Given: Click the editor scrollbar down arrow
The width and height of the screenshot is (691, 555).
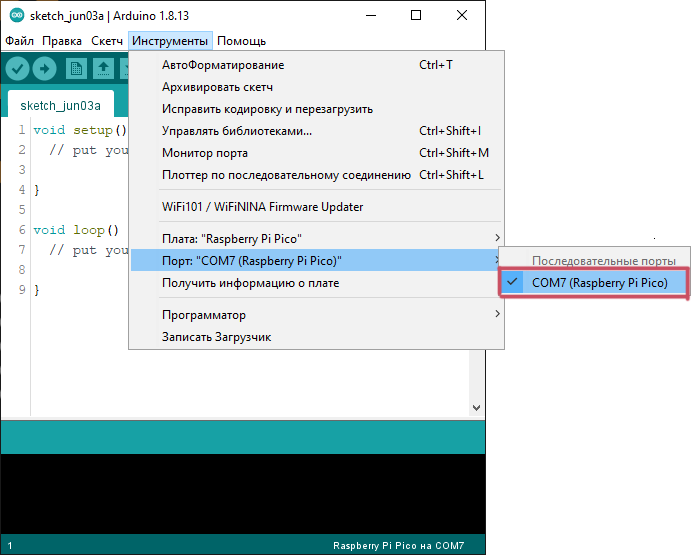Looking at the screenshot, I should point(476,408).
